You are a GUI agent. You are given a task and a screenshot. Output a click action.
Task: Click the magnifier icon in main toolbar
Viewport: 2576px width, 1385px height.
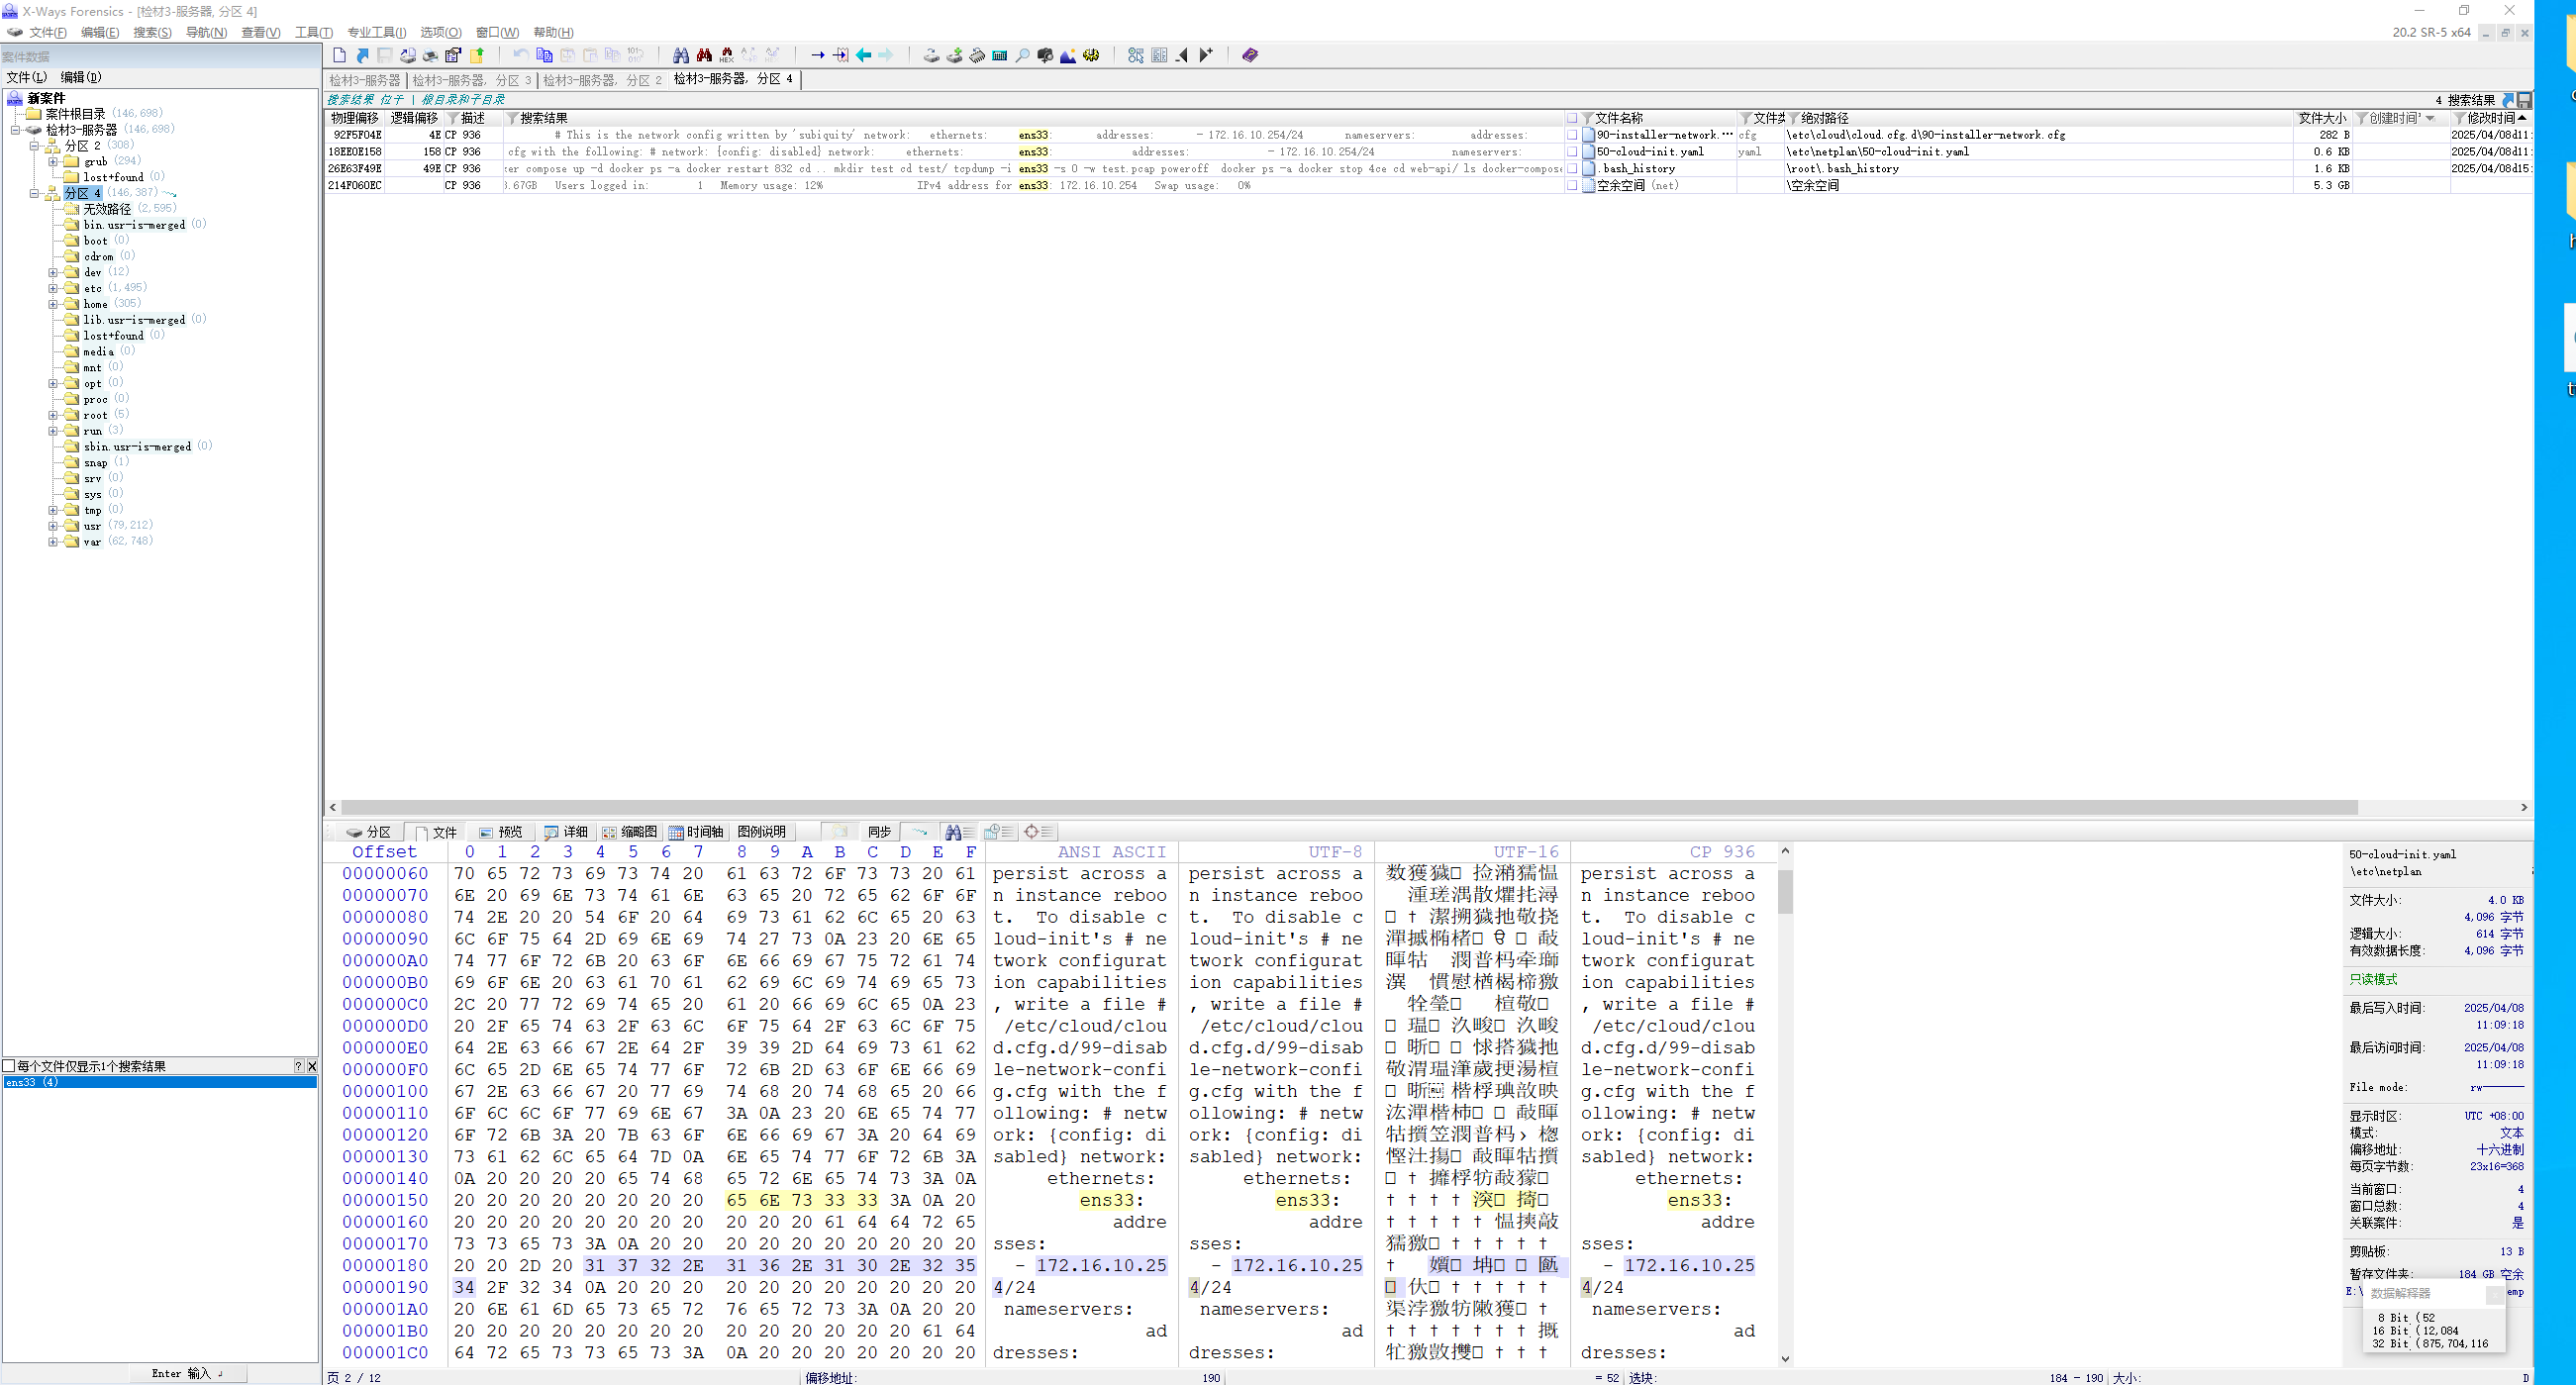(1022, 55)
